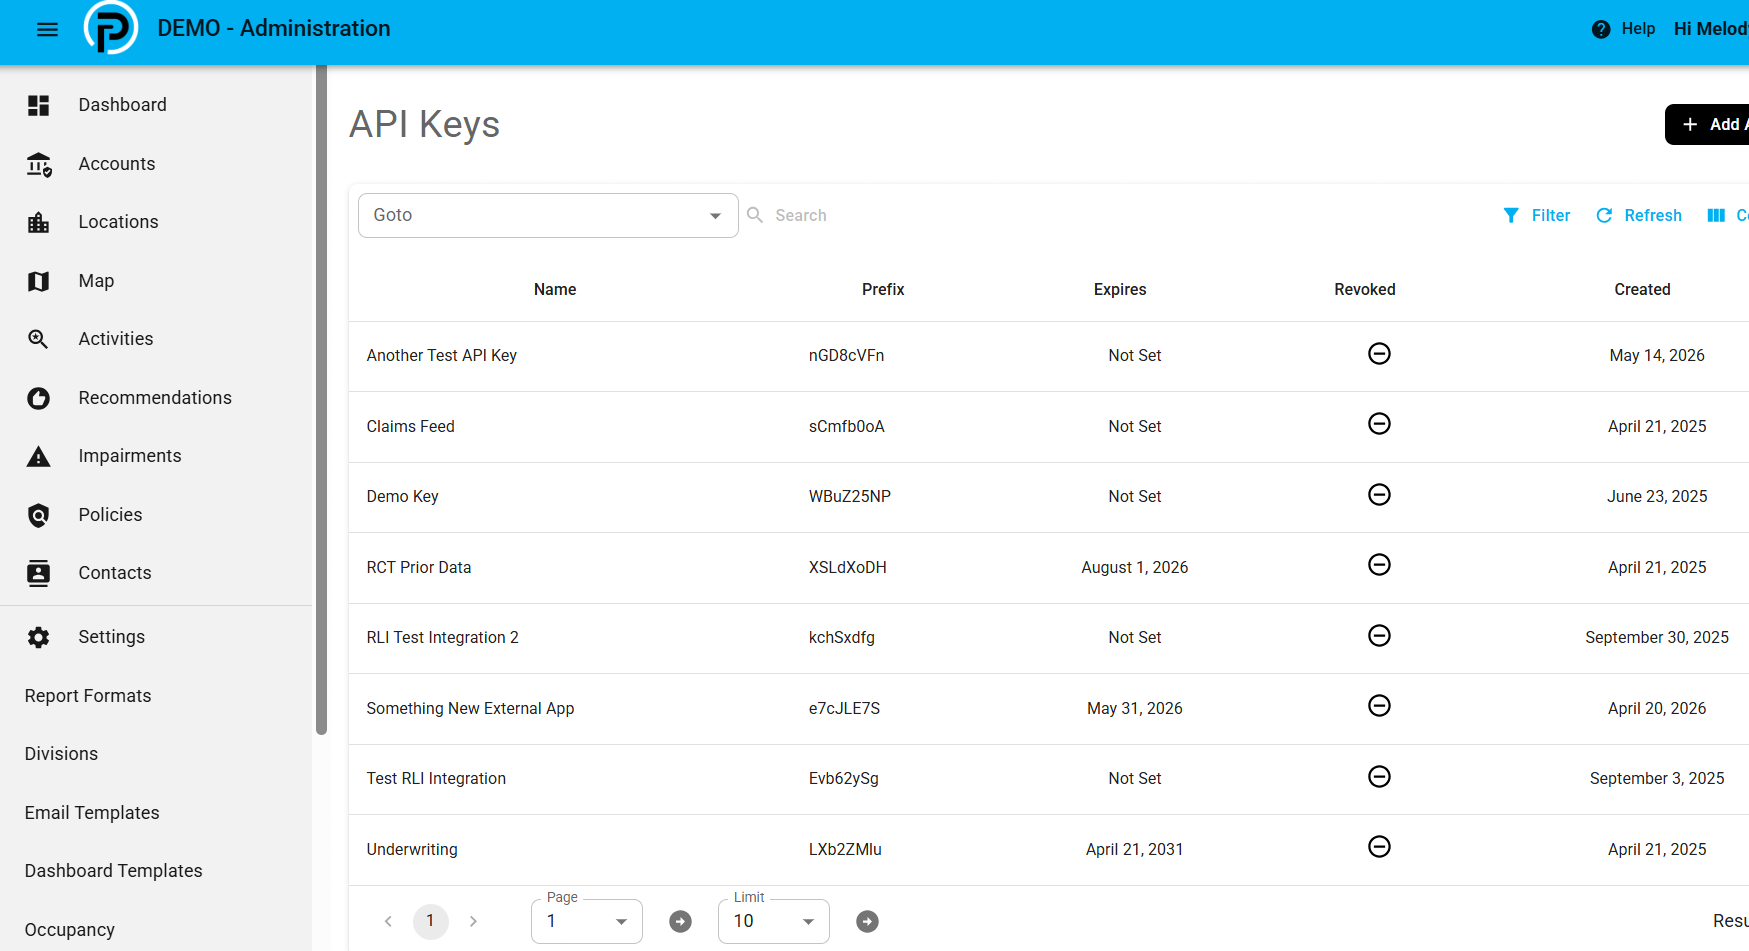This screenshot has height=951, width=1749.
Task: Click revoked icon for Test RLI Integration
Action: 1379,777
